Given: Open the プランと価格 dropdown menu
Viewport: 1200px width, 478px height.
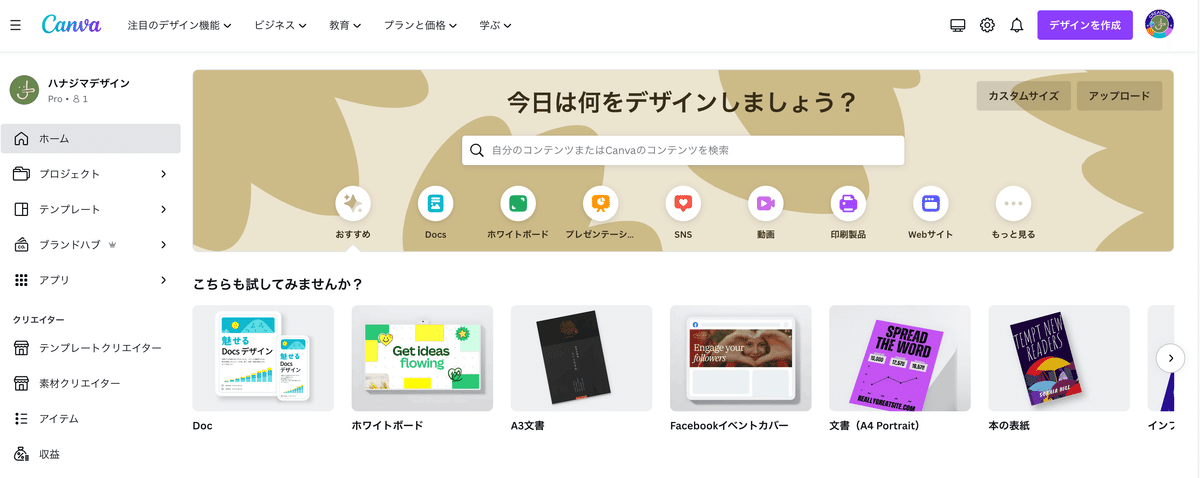Looking at the screenshot, I should tap(421, 25).
